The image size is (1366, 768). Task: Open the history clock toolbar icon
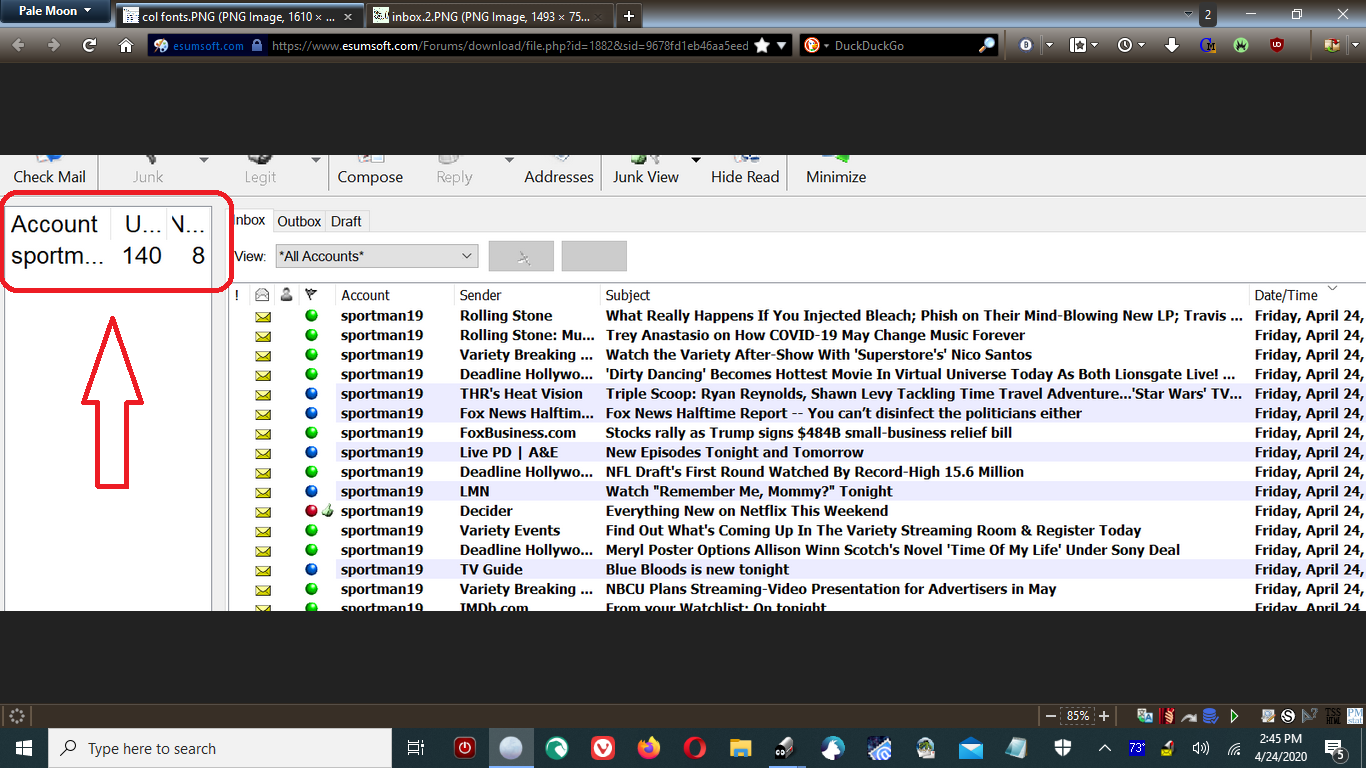pyautogui.click(x=1126, y=45)
